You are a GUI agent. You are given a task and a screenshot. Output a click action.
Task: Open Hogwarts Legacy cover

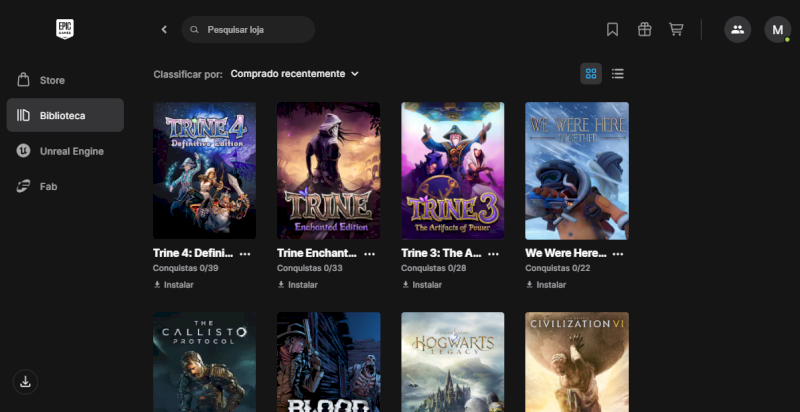[453, 362]
